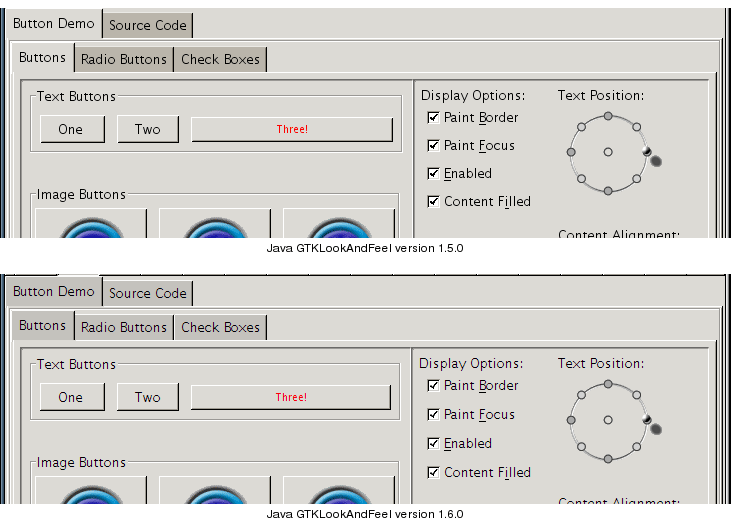731x532 pixels.
Task: Open the Source Code tab in the 1.5.0 panel
Action: 147,25
